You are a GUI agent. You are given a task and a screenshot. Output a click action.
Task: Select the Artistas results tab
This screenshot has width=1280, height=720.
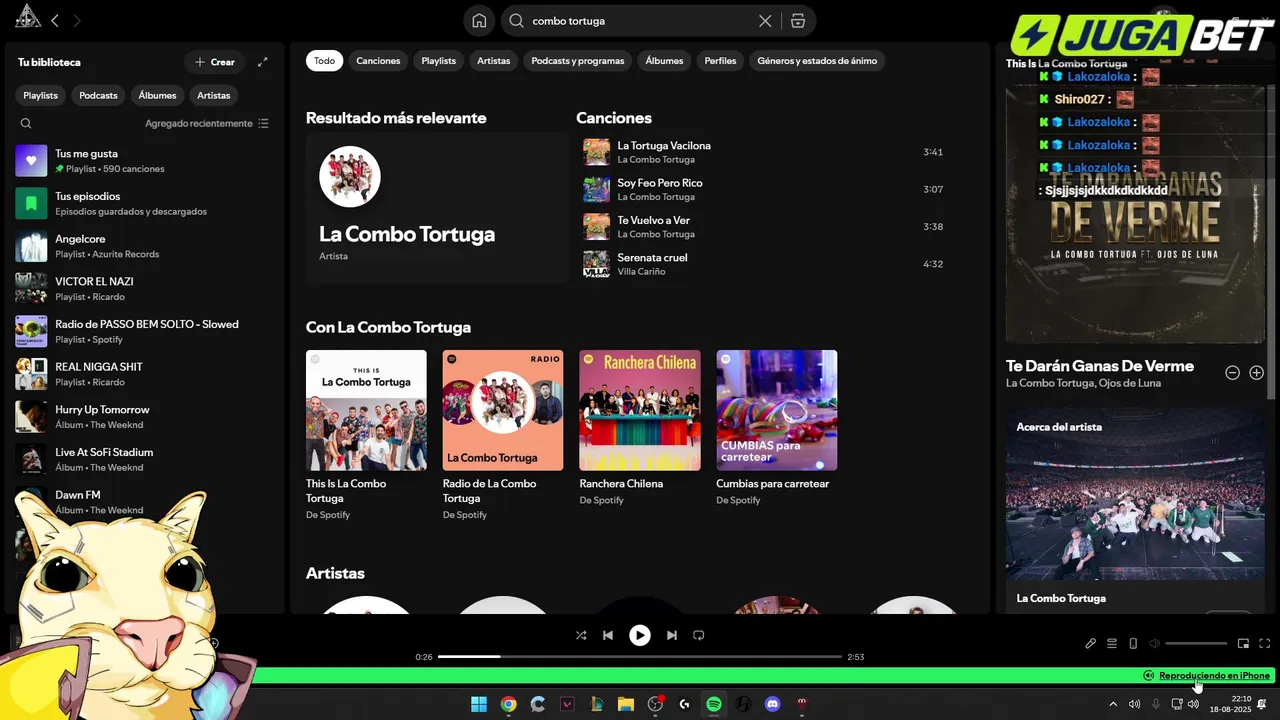click(x=494, y=61)
